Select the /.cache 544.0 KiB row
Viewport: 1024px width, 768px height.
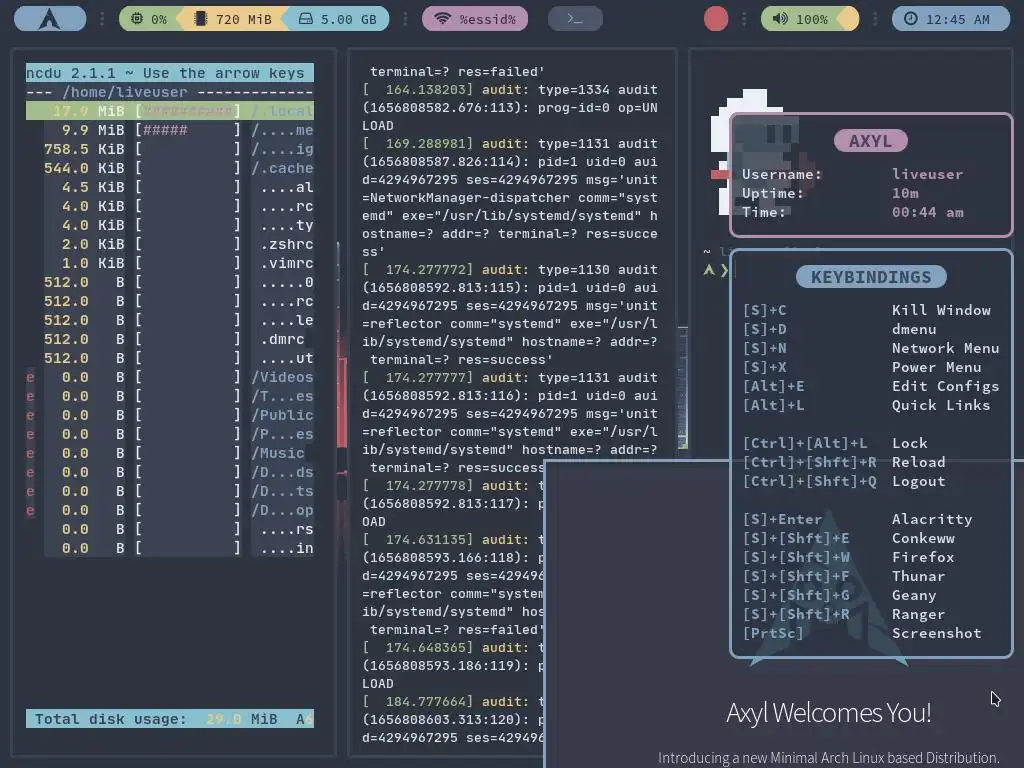click(170, 168)
